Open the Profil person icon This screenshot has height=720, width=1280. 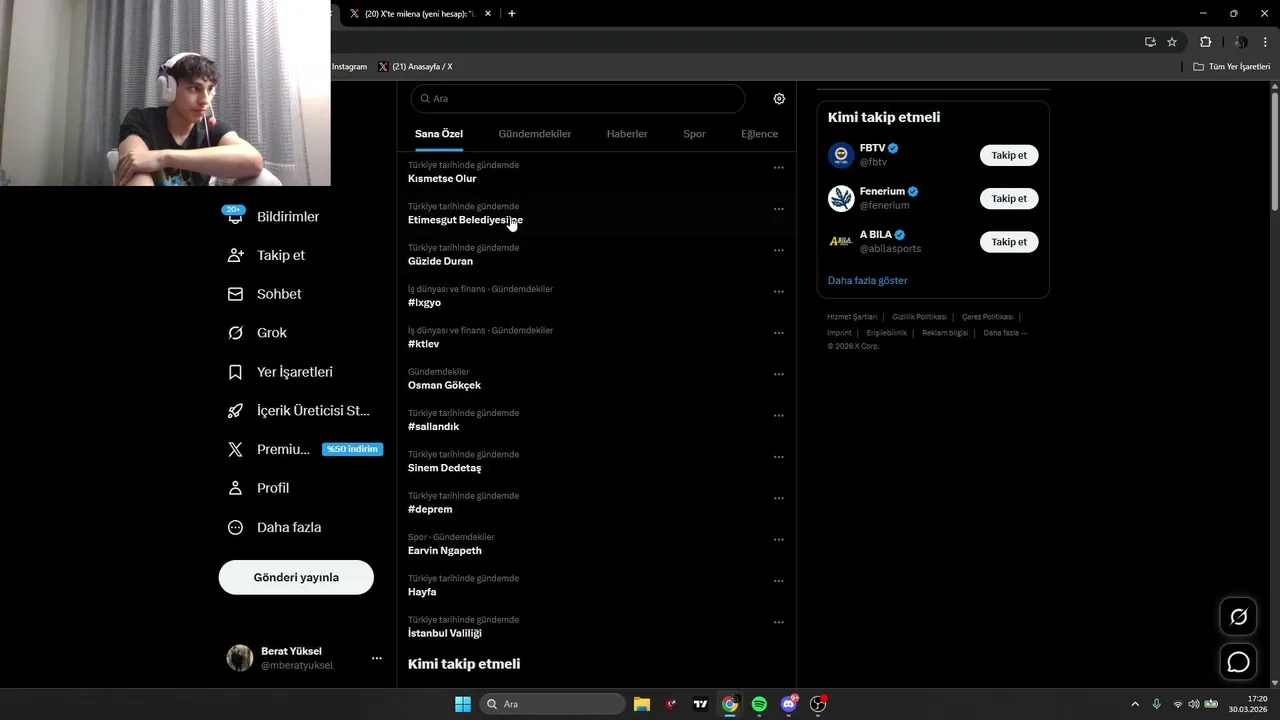tap(235, 488)
